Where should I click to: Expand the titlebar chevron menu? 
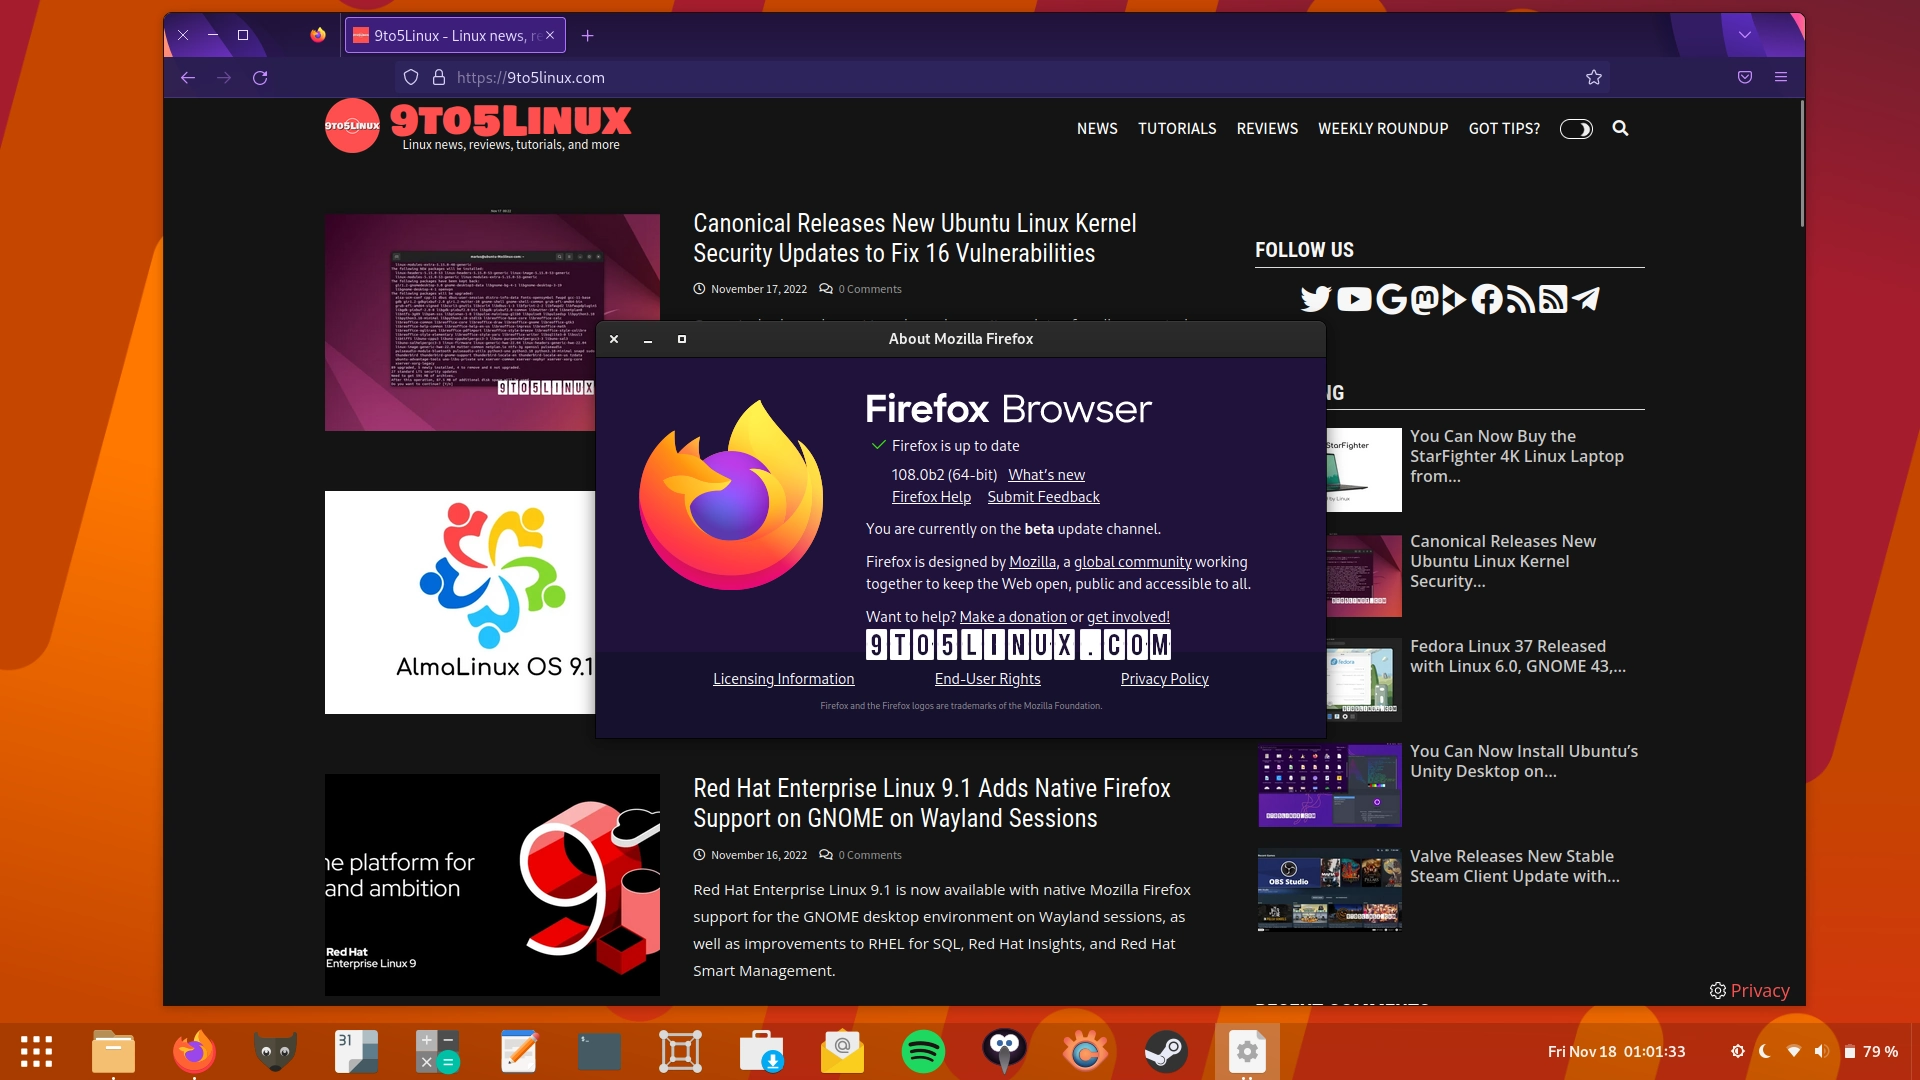(1745, 34)
